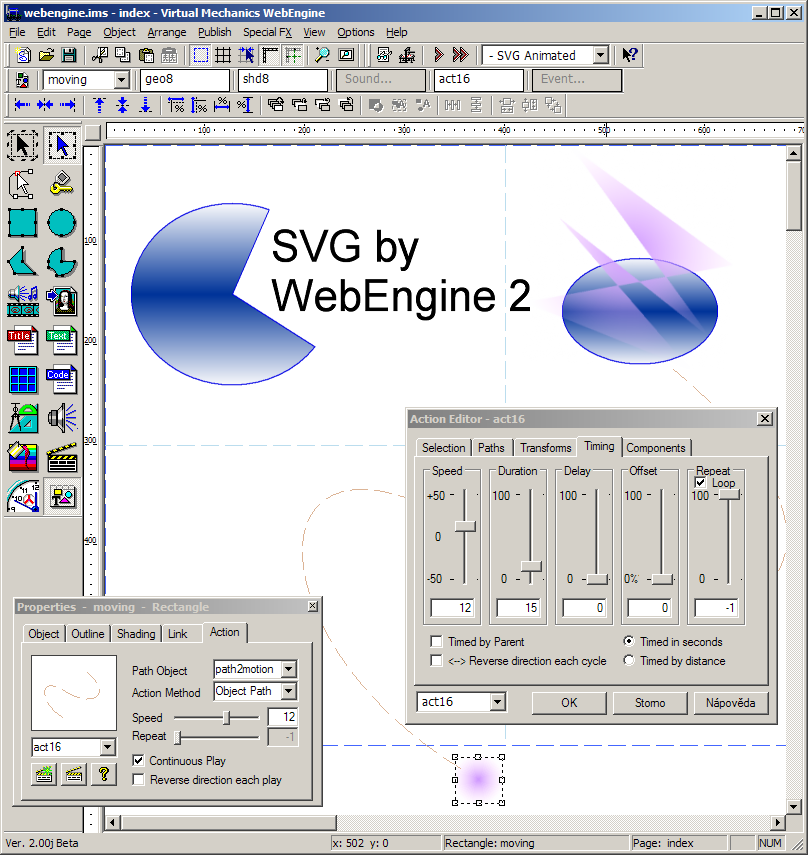Image resolution: width=808 pixels, height=855 pixels.
Task: Click the align top arrow icon
Action: pos(99,105)
